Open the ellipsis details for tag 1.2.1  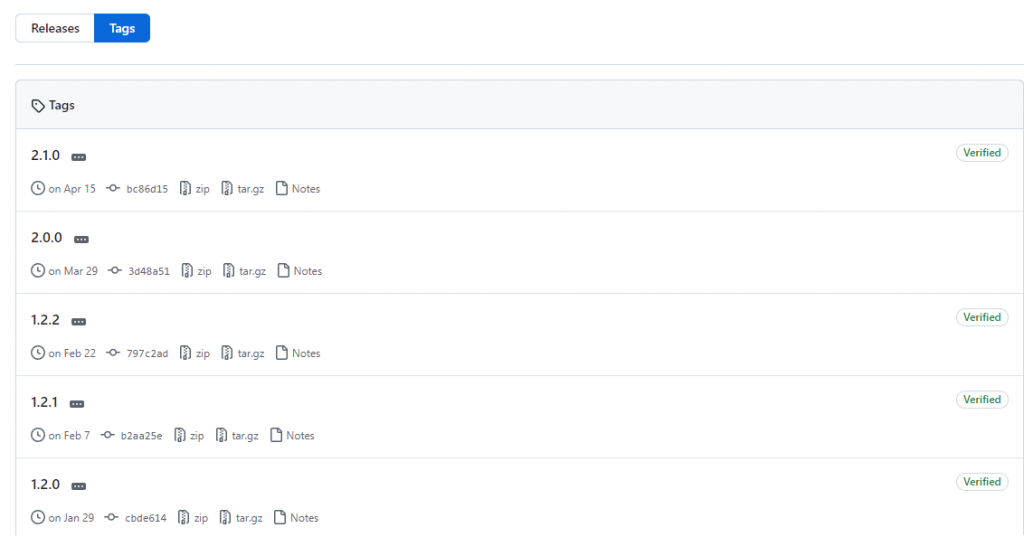tap(76, 404)
